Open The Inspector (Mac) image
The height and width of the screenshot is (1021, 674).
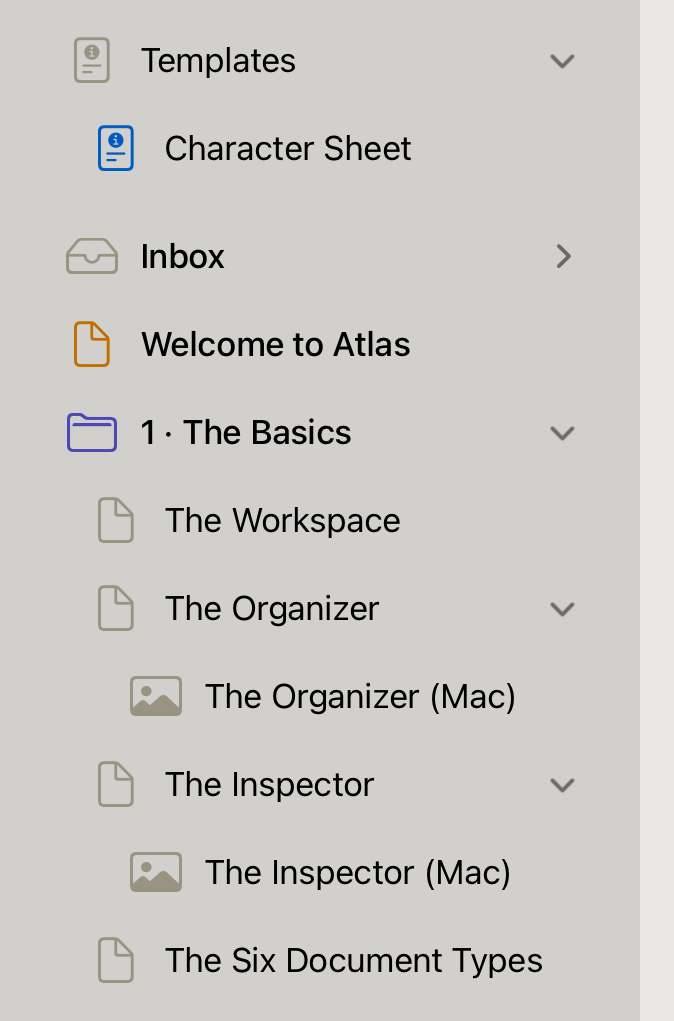click(358, 872)
